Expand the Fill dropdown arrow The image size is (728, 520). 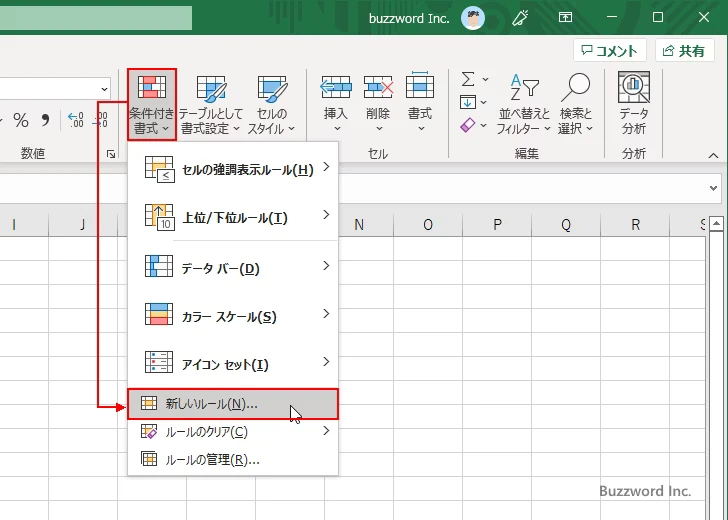pyautogui.click(x=483, y=102)
